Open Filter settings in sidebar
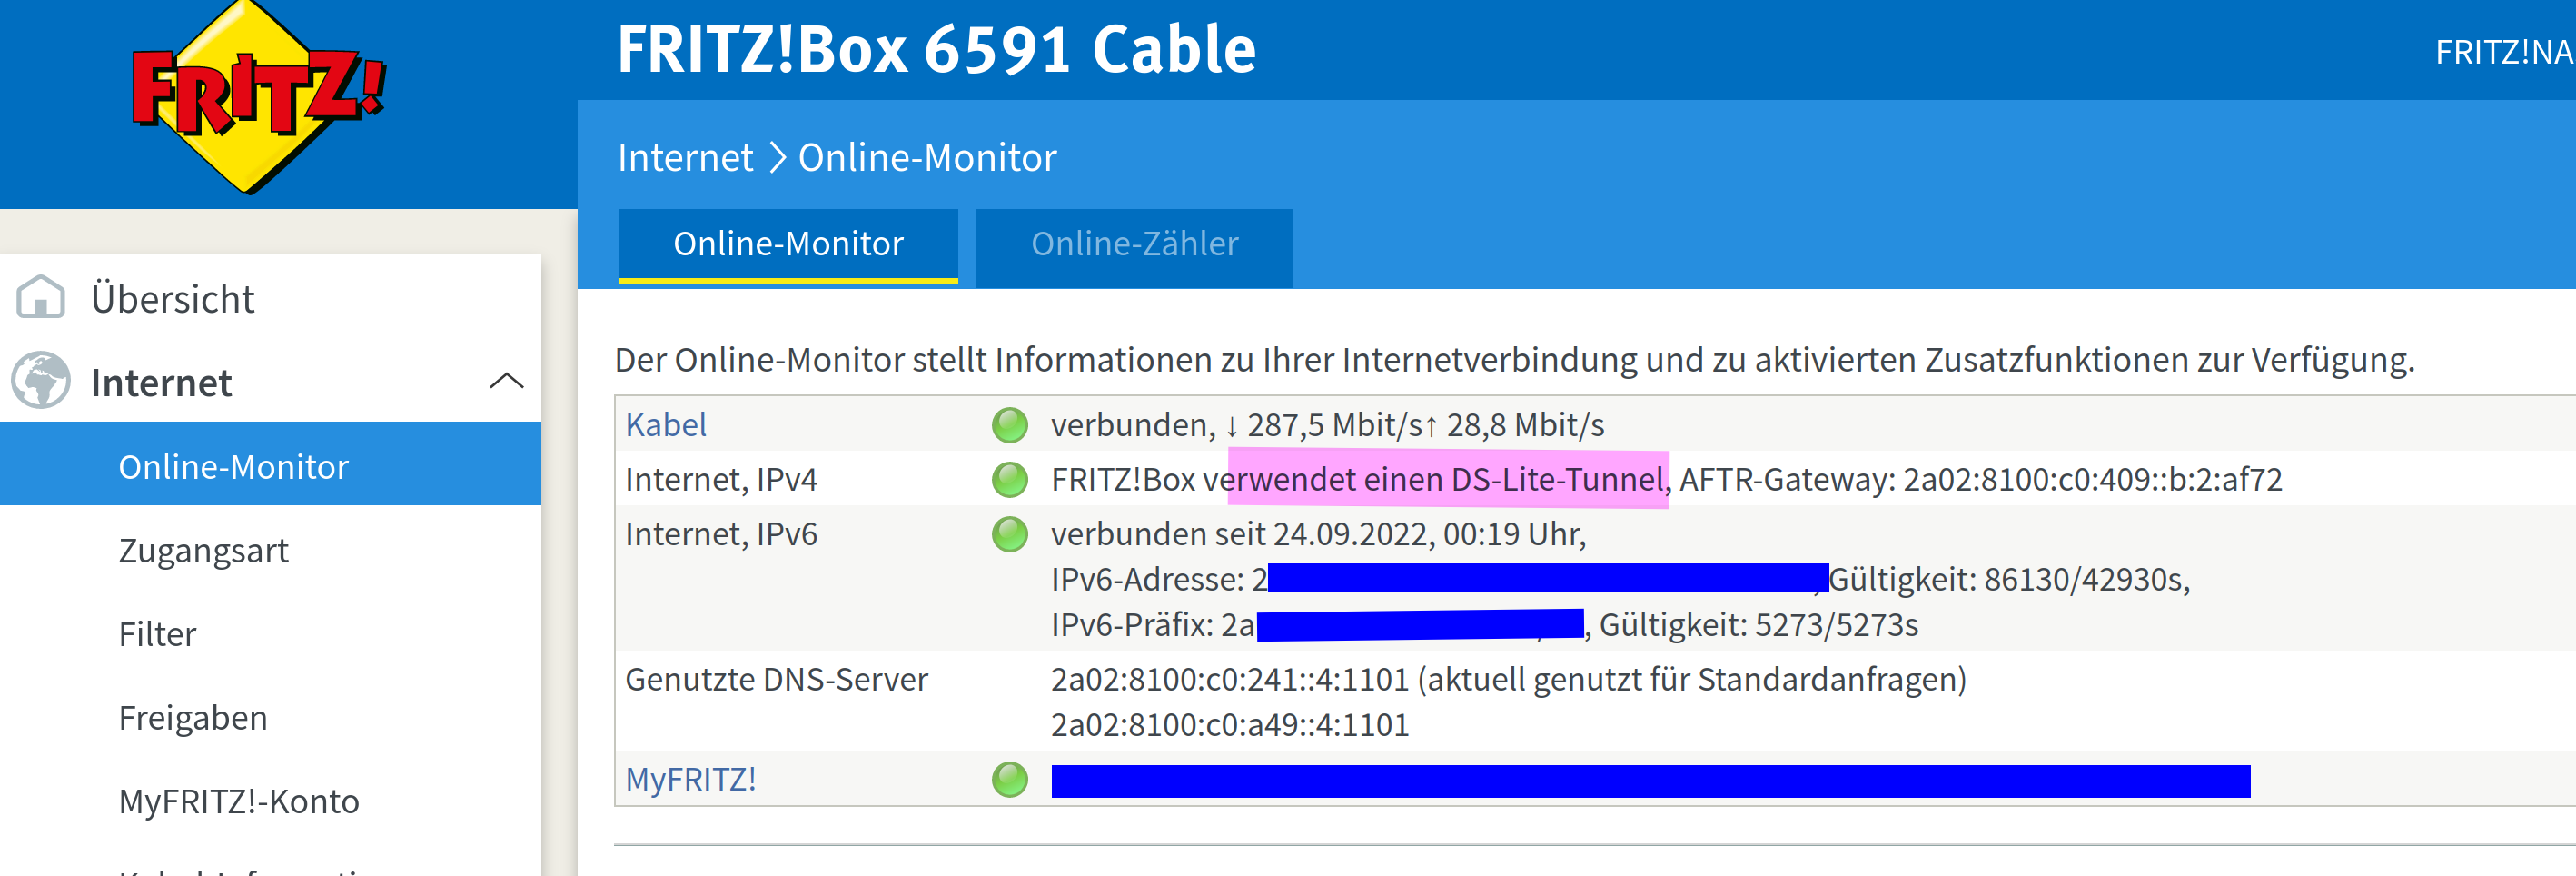Image resolution: width=2576 pixels, height=876 pixels. pyautogui.click(x=157, y=635)
